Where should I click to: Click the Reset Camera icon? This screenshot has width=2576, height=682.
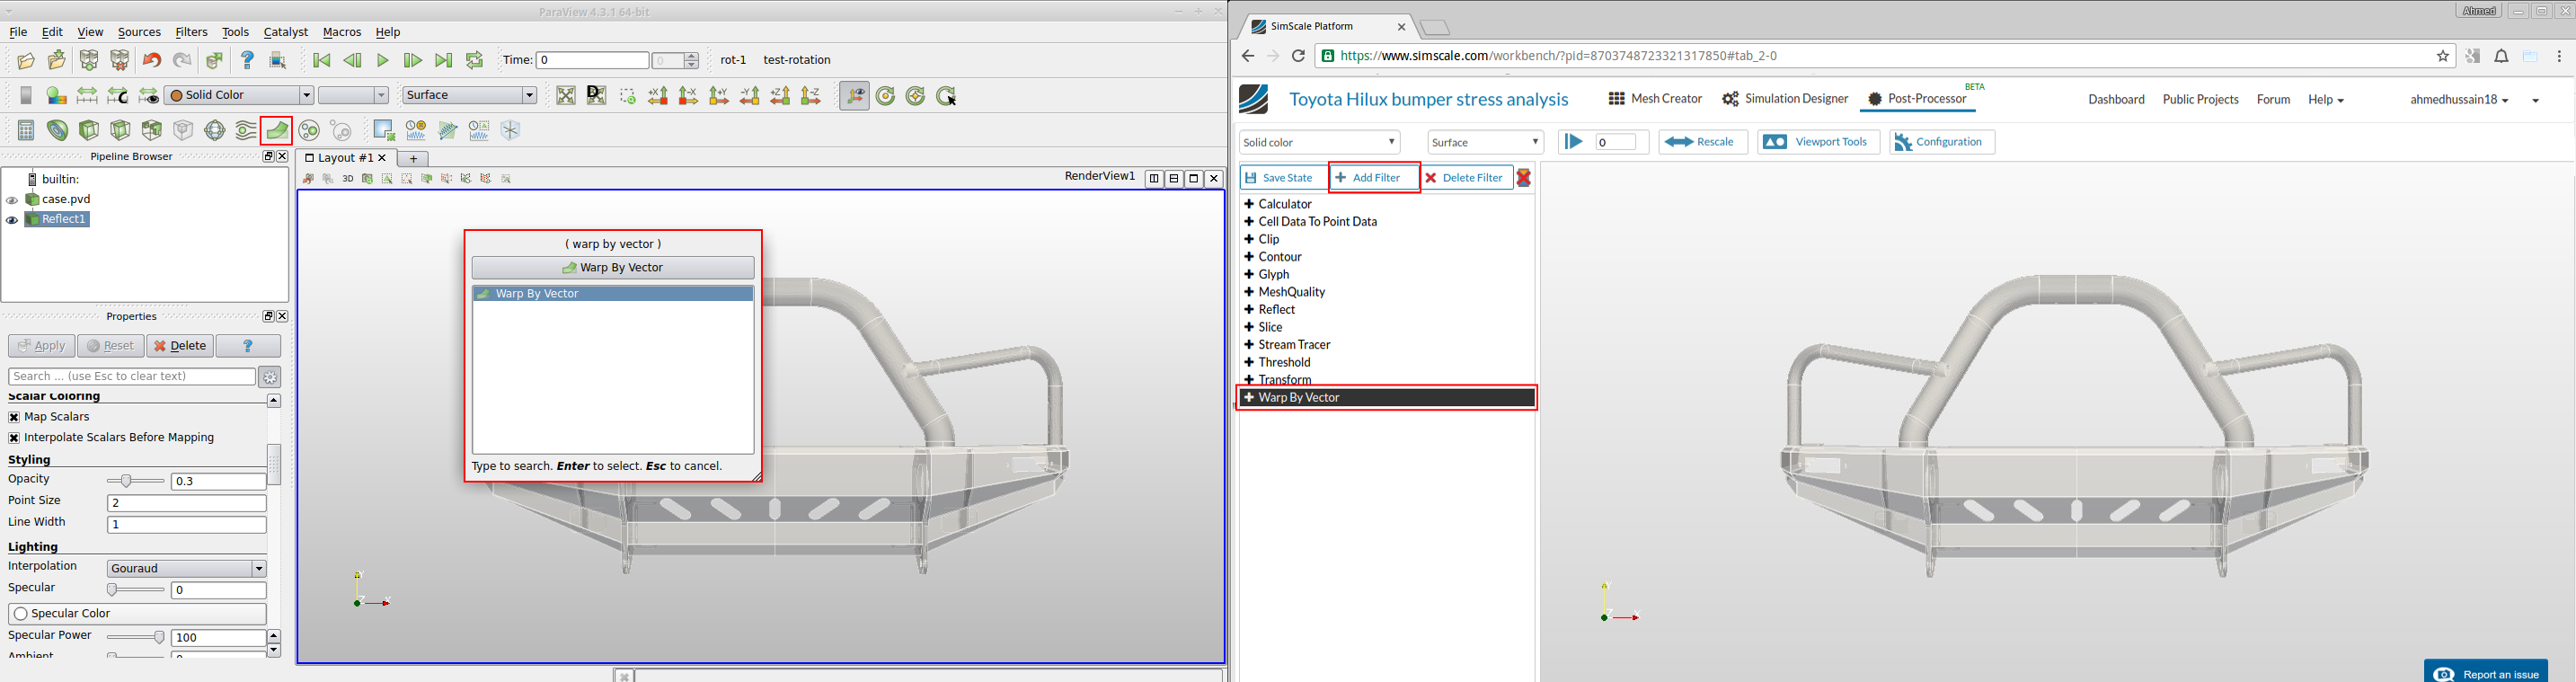(566, 96)
